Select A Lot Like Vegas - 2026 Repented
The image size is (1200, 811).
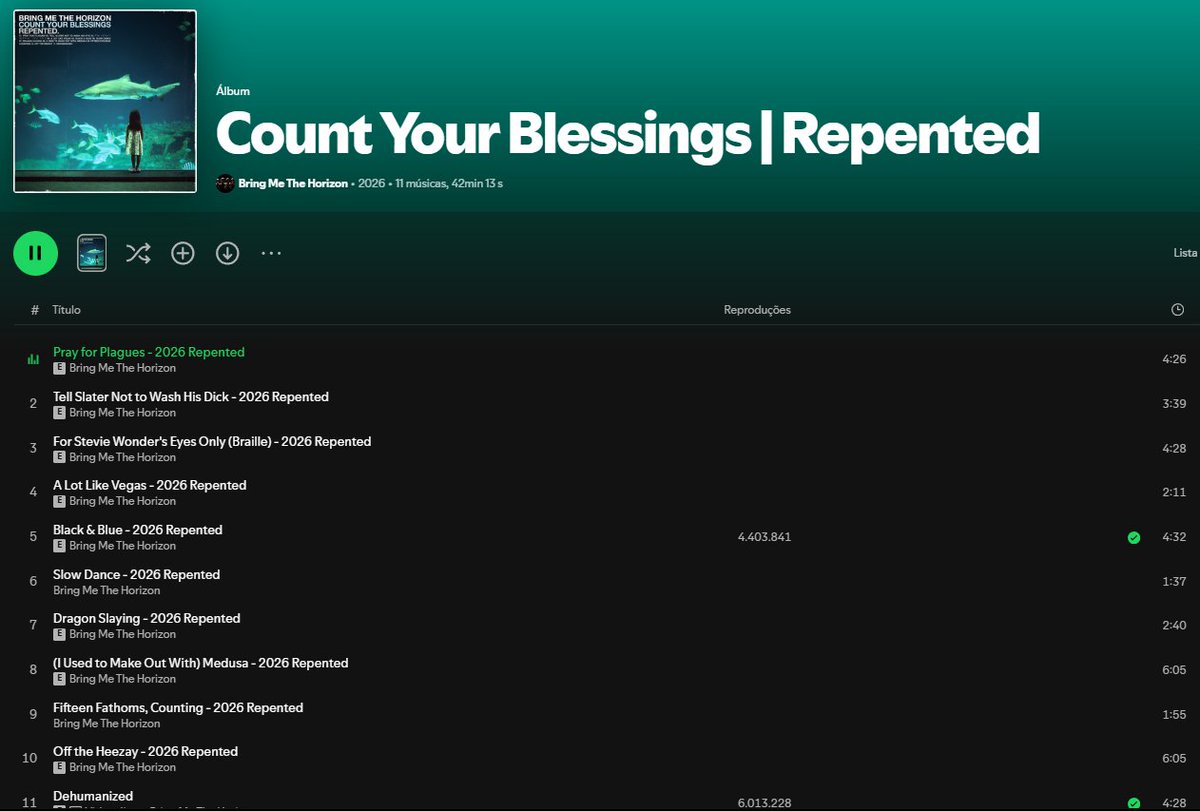150,485
